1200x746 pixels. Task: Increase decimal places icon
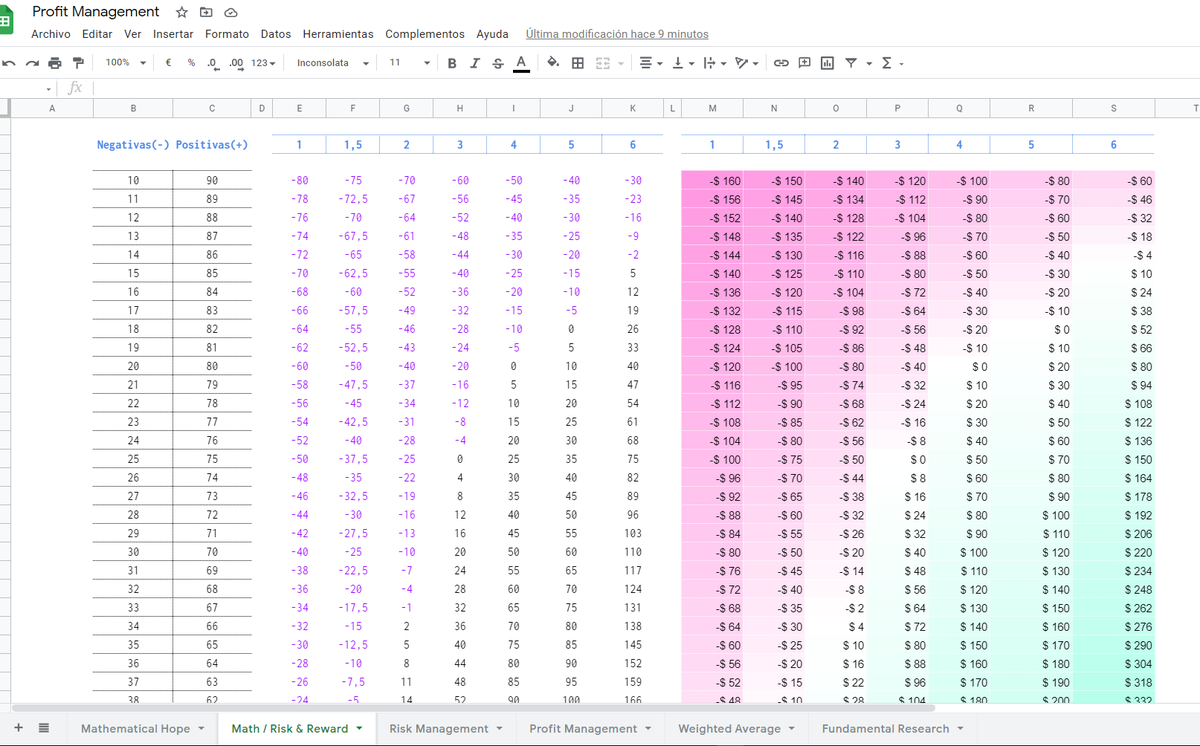pyautogui.click(x=236, y=63)
